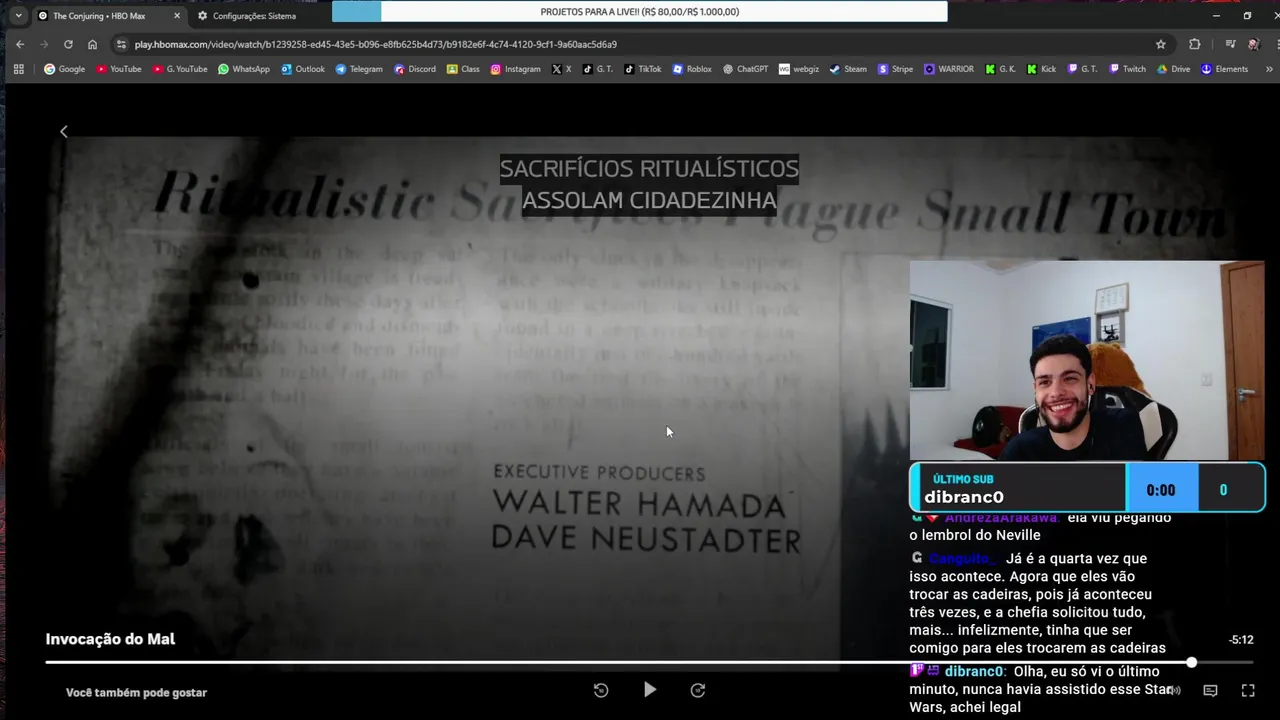This screenshot has width=1280, height=720.
Task: Open the Telegram bookmark
Action: (359, 69)
